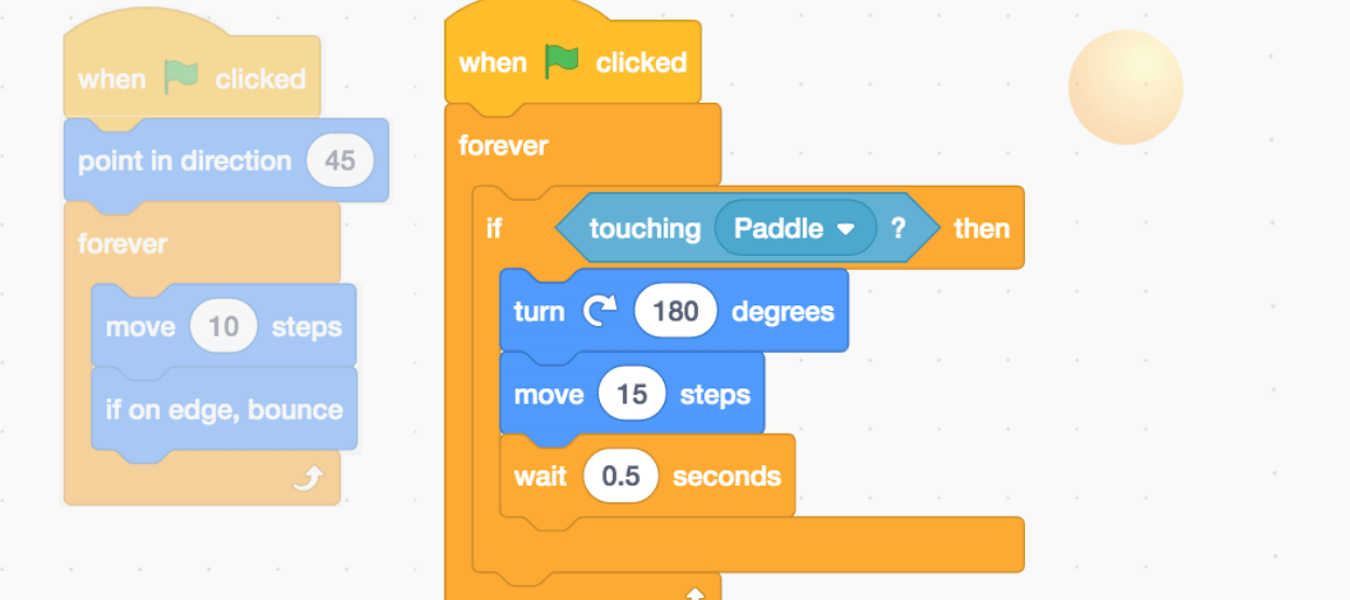The image size is (1350, 600).
Task: Click the 'if' label on the if-then block
Action: 494,229
